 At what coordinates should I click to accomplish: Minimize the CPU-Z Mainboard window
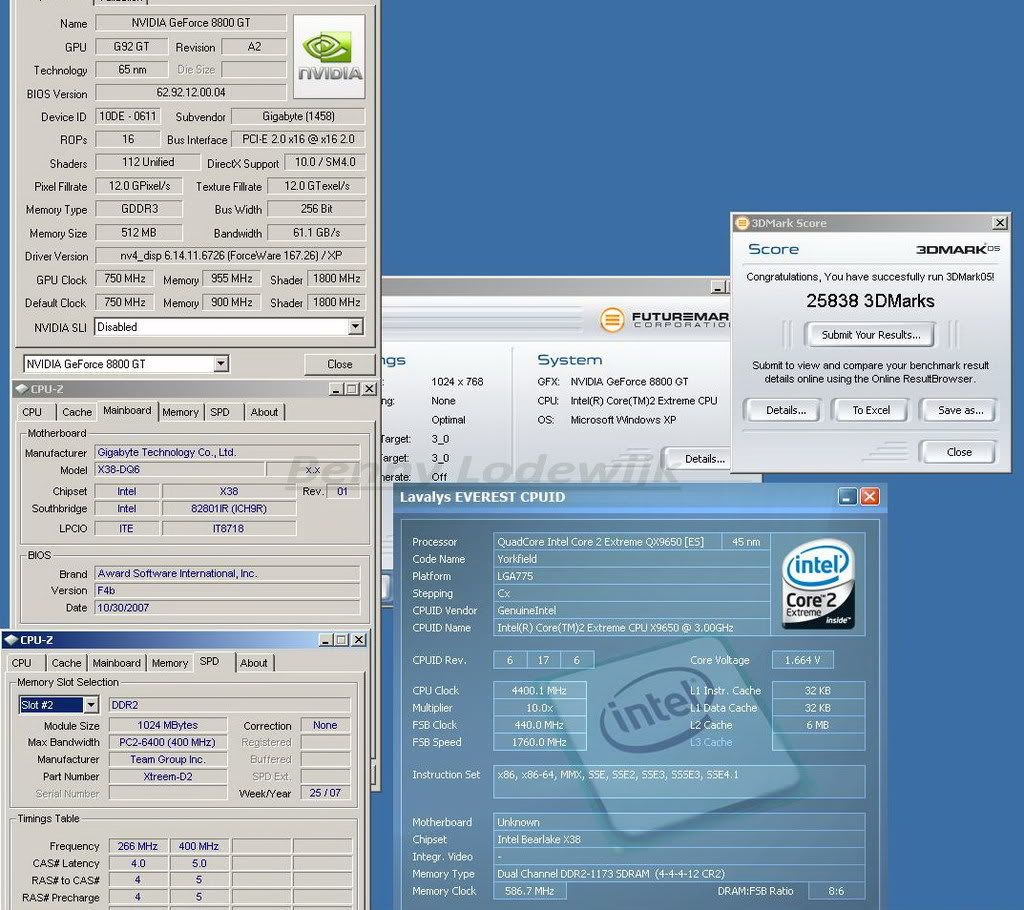click(x=336, y=389)
